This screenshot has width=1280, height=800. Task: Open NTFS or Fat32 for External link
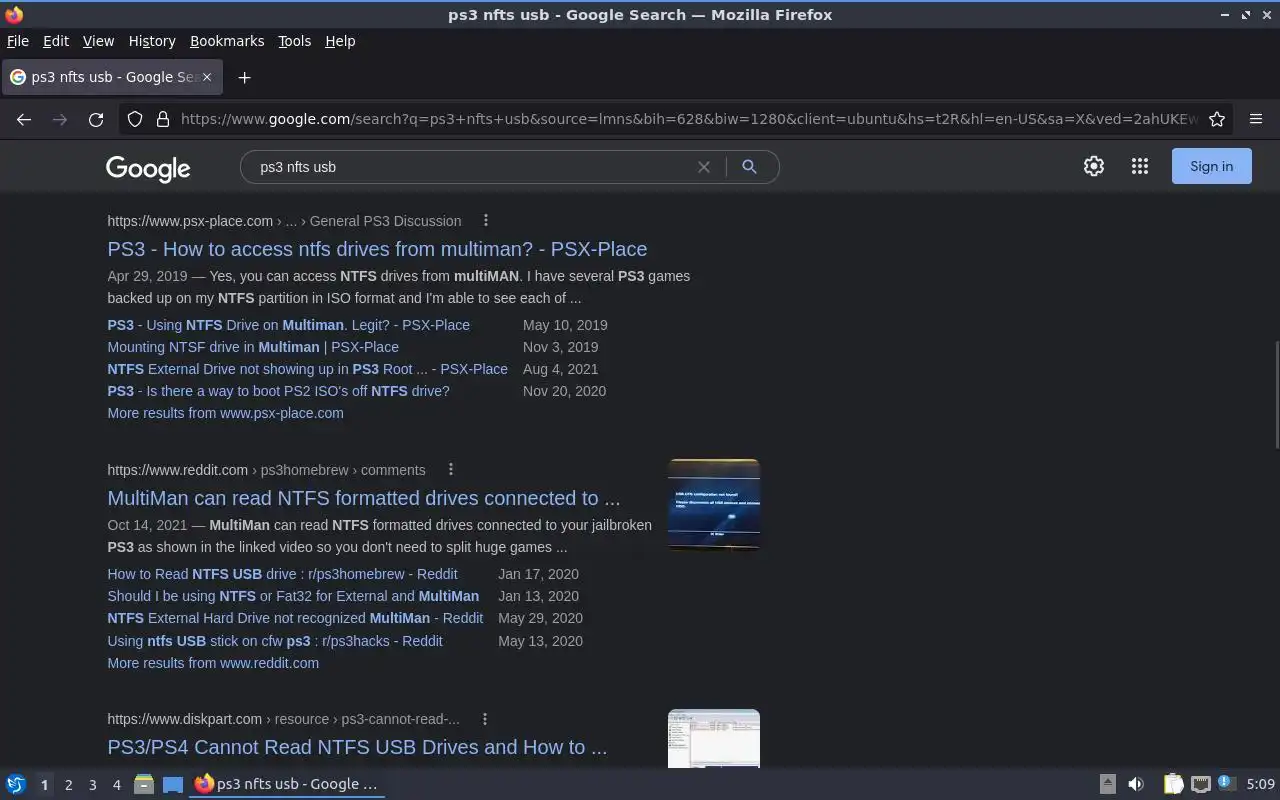click(293, 596)
